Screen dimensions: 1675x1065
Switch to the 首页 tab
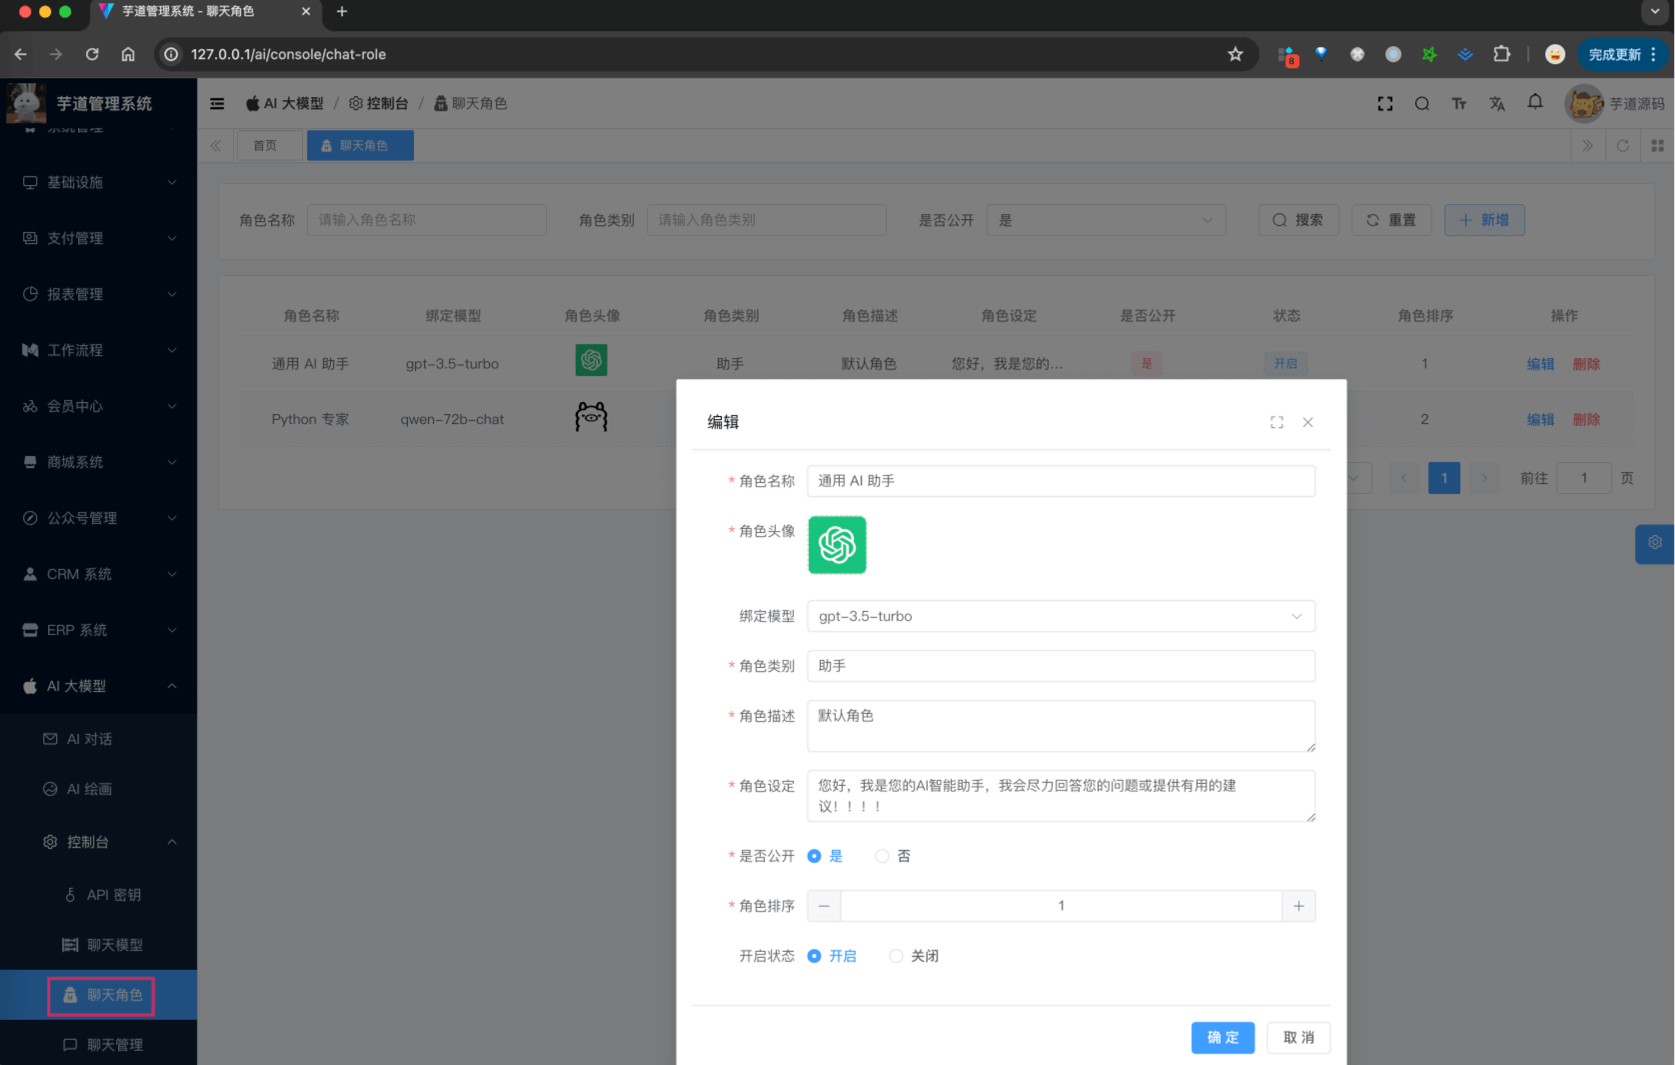(x=265, y=146)
